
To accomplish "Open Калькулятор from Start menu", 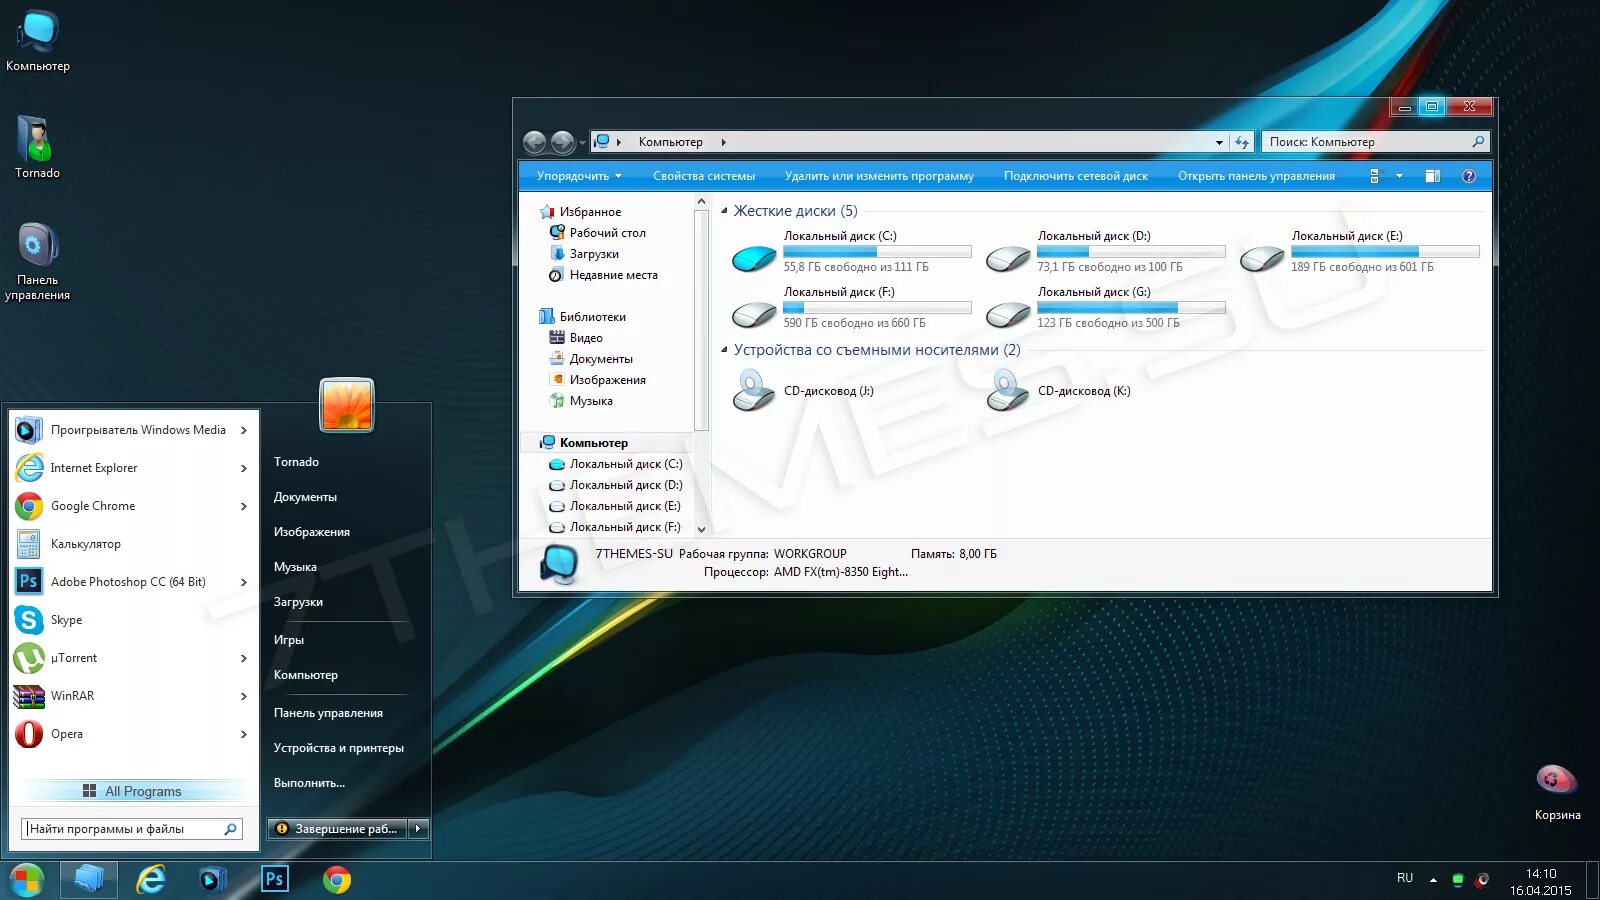I will click(134, 544).
